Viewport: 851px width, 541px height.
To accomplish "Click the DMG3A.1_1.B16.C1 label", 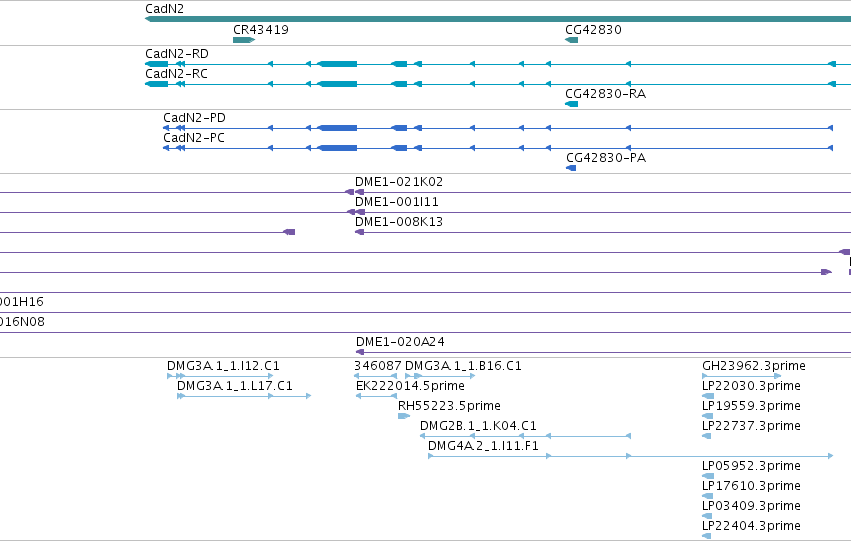I will pyautogui.click(x=463, y=365).
